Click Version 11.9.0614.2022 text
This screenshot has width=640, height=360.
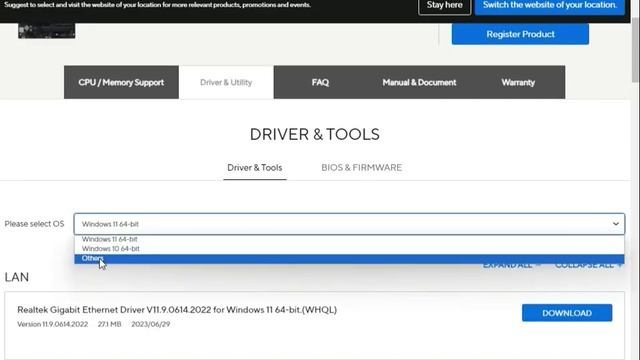[53, 324]
